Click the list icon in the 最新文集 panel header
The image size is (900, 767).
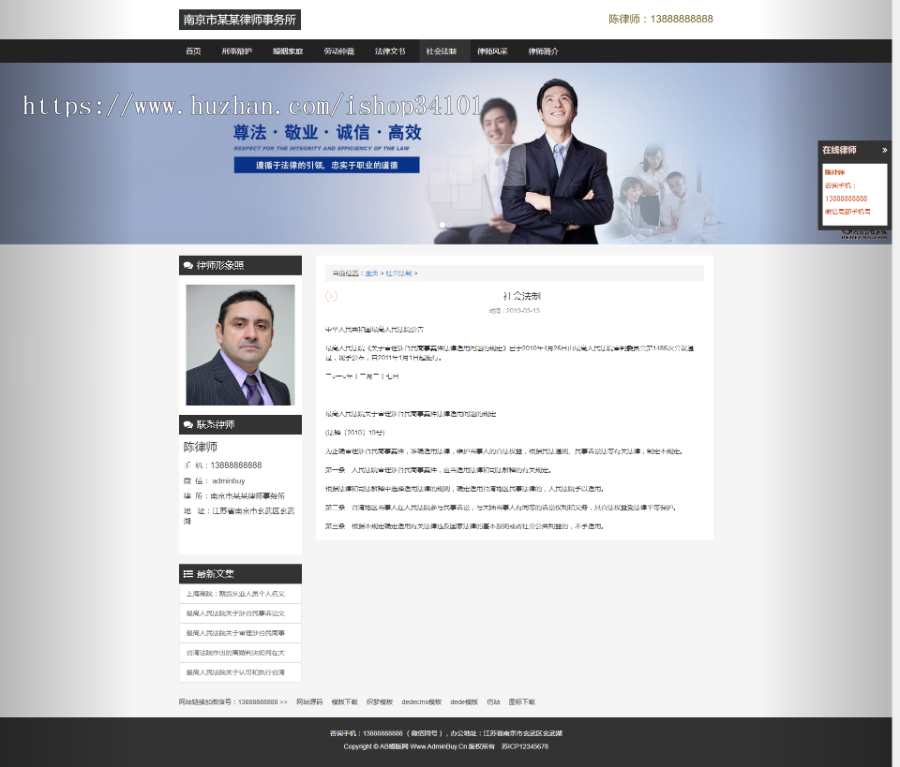click(x=187, y=573)
